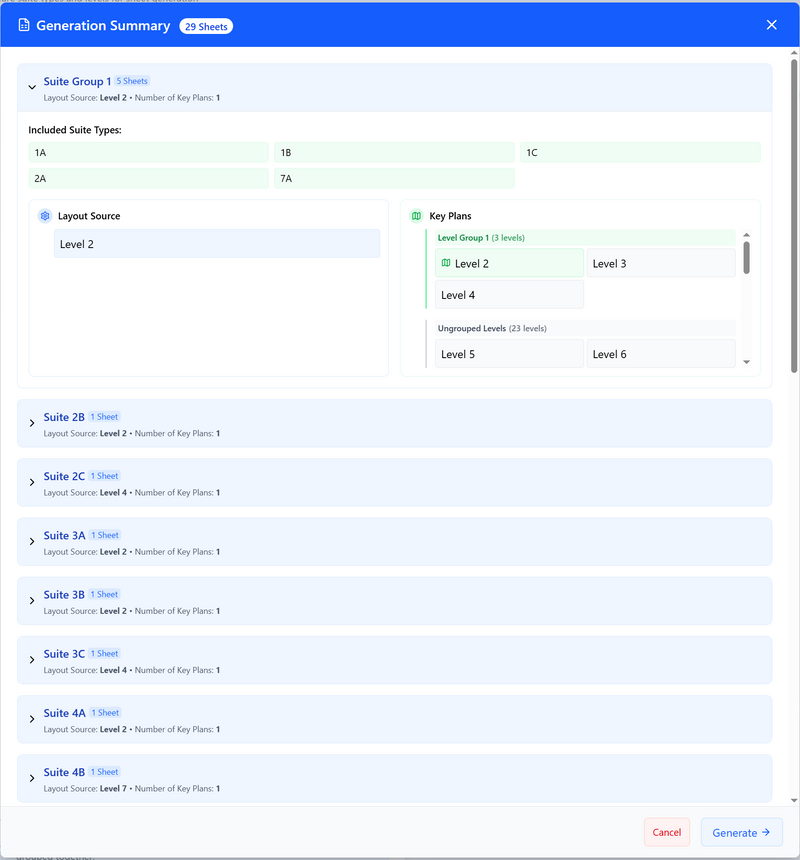Click the red Cancel button
This screenshot has height=860, width=800.
(x=667, y=833)
